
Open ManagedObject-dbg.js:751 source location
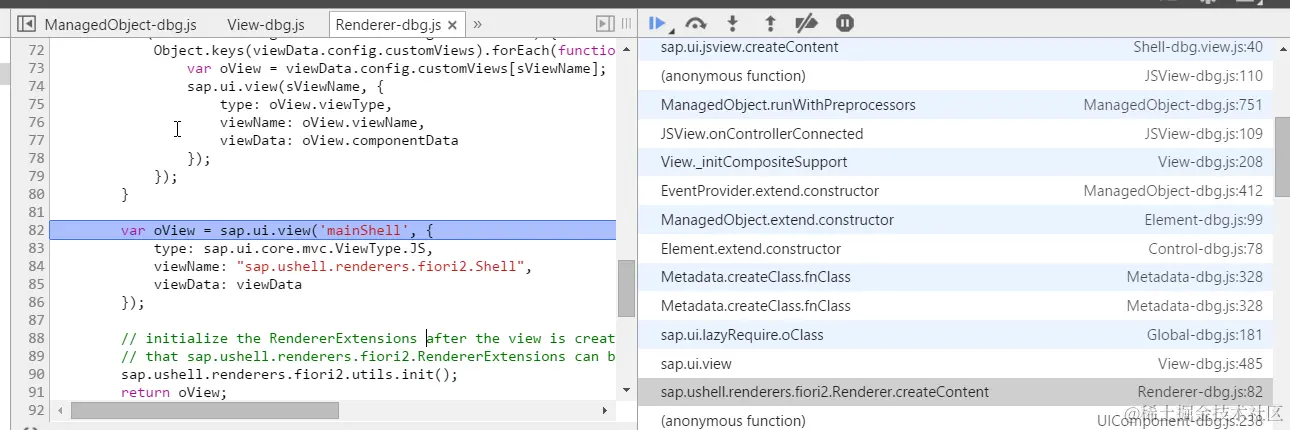1173,105
